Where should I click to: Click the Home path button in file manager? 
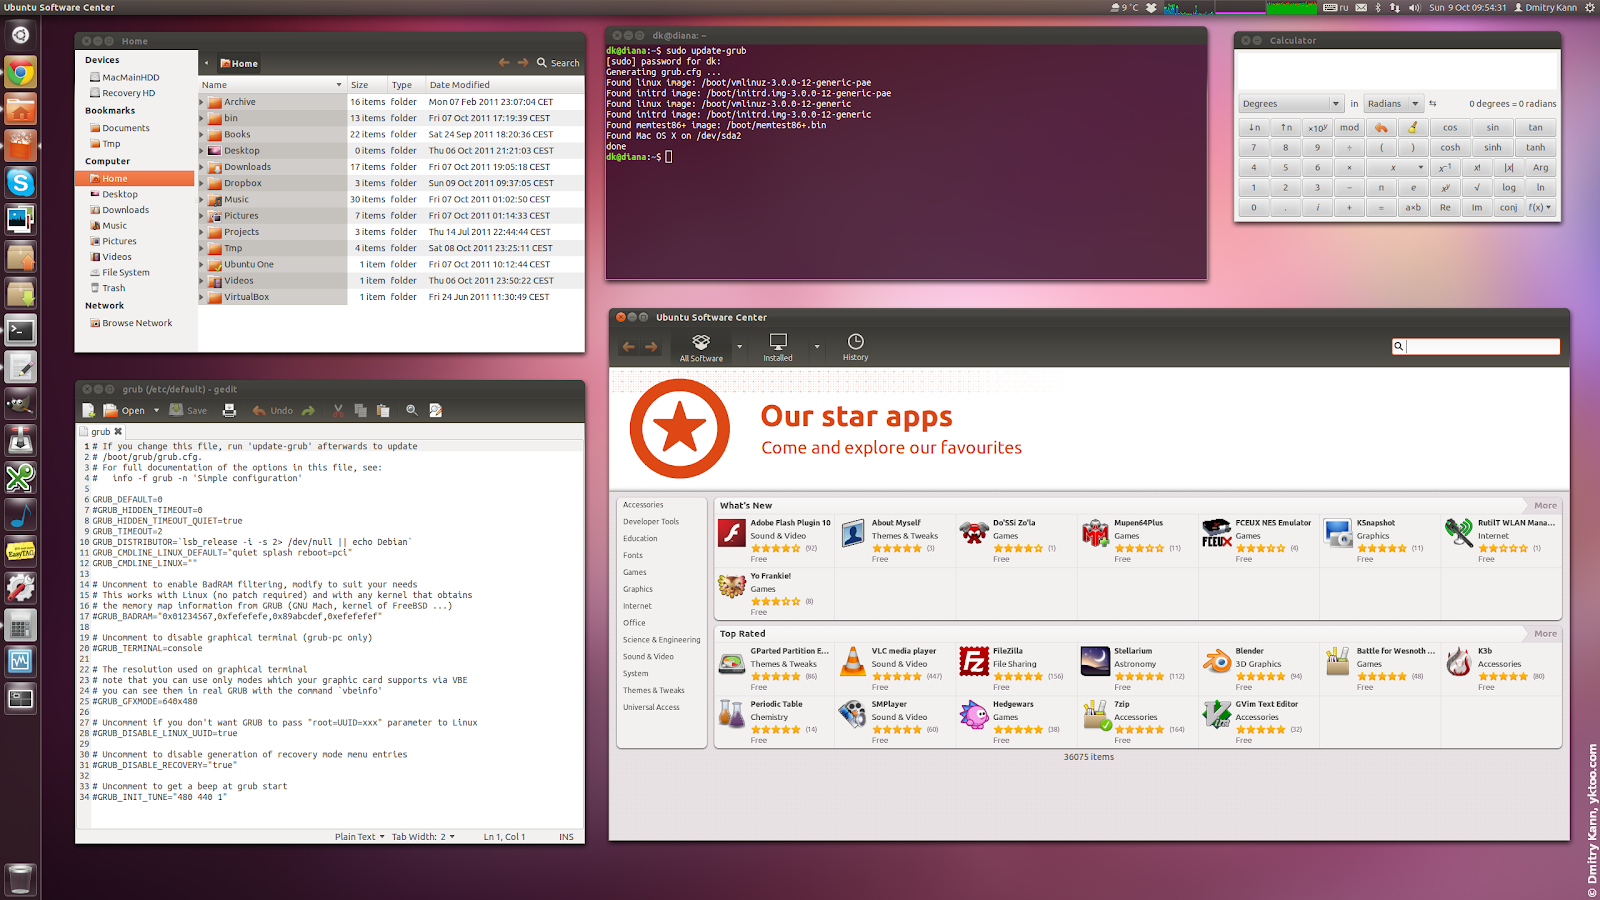click(239, 63)
